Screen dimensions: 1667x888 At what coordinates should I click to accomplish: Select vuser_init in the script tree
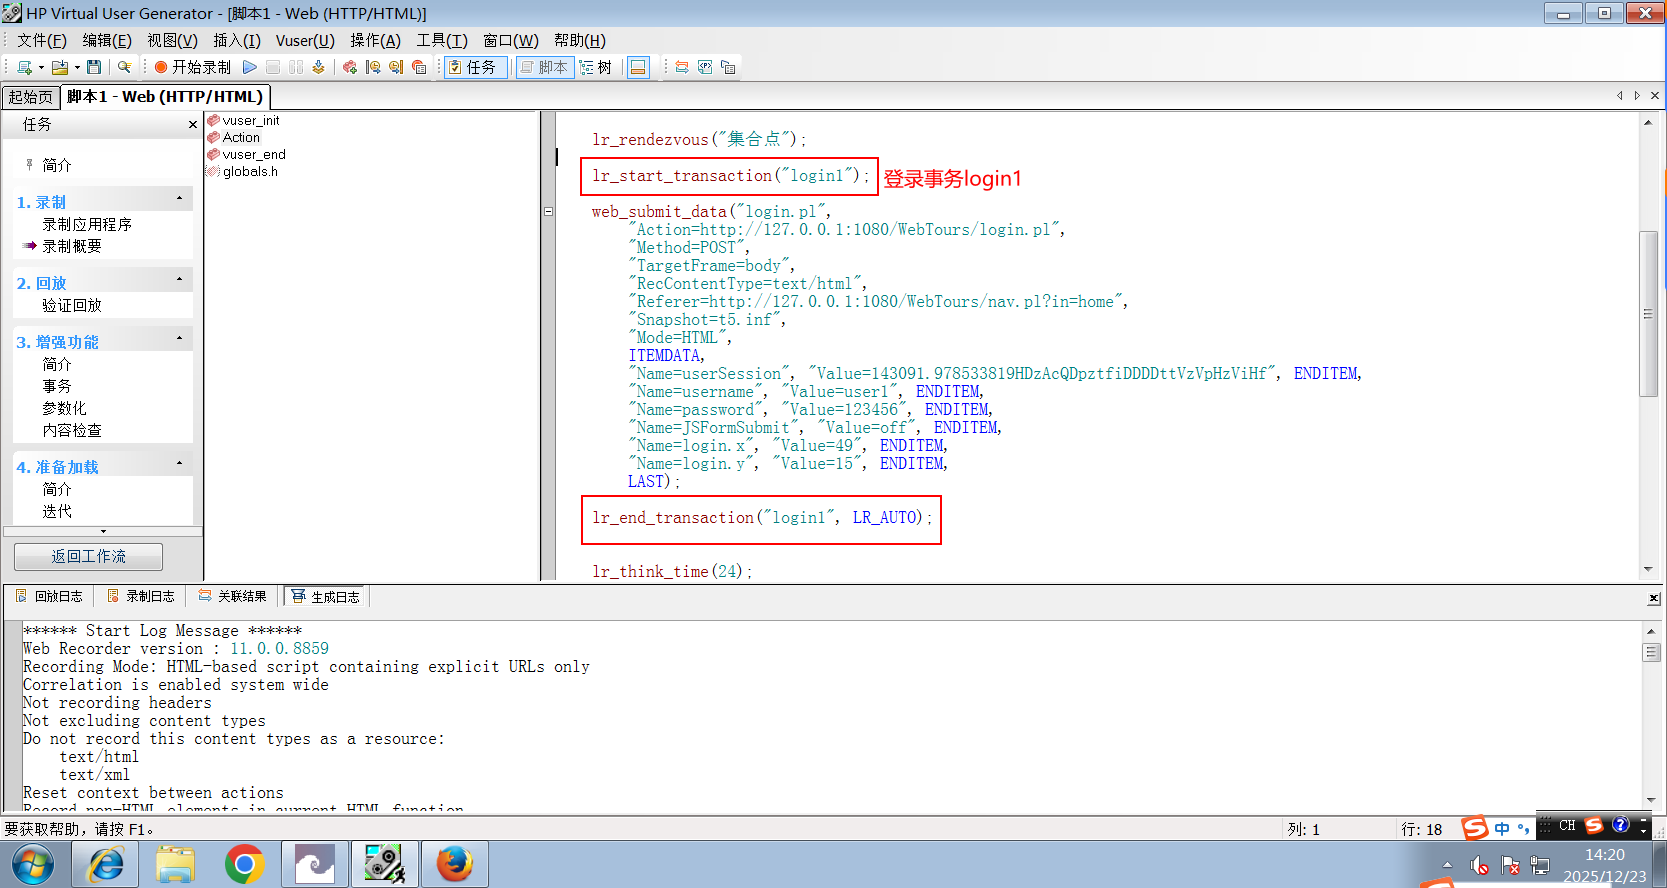pyautogui.click(x=250, y=121)
